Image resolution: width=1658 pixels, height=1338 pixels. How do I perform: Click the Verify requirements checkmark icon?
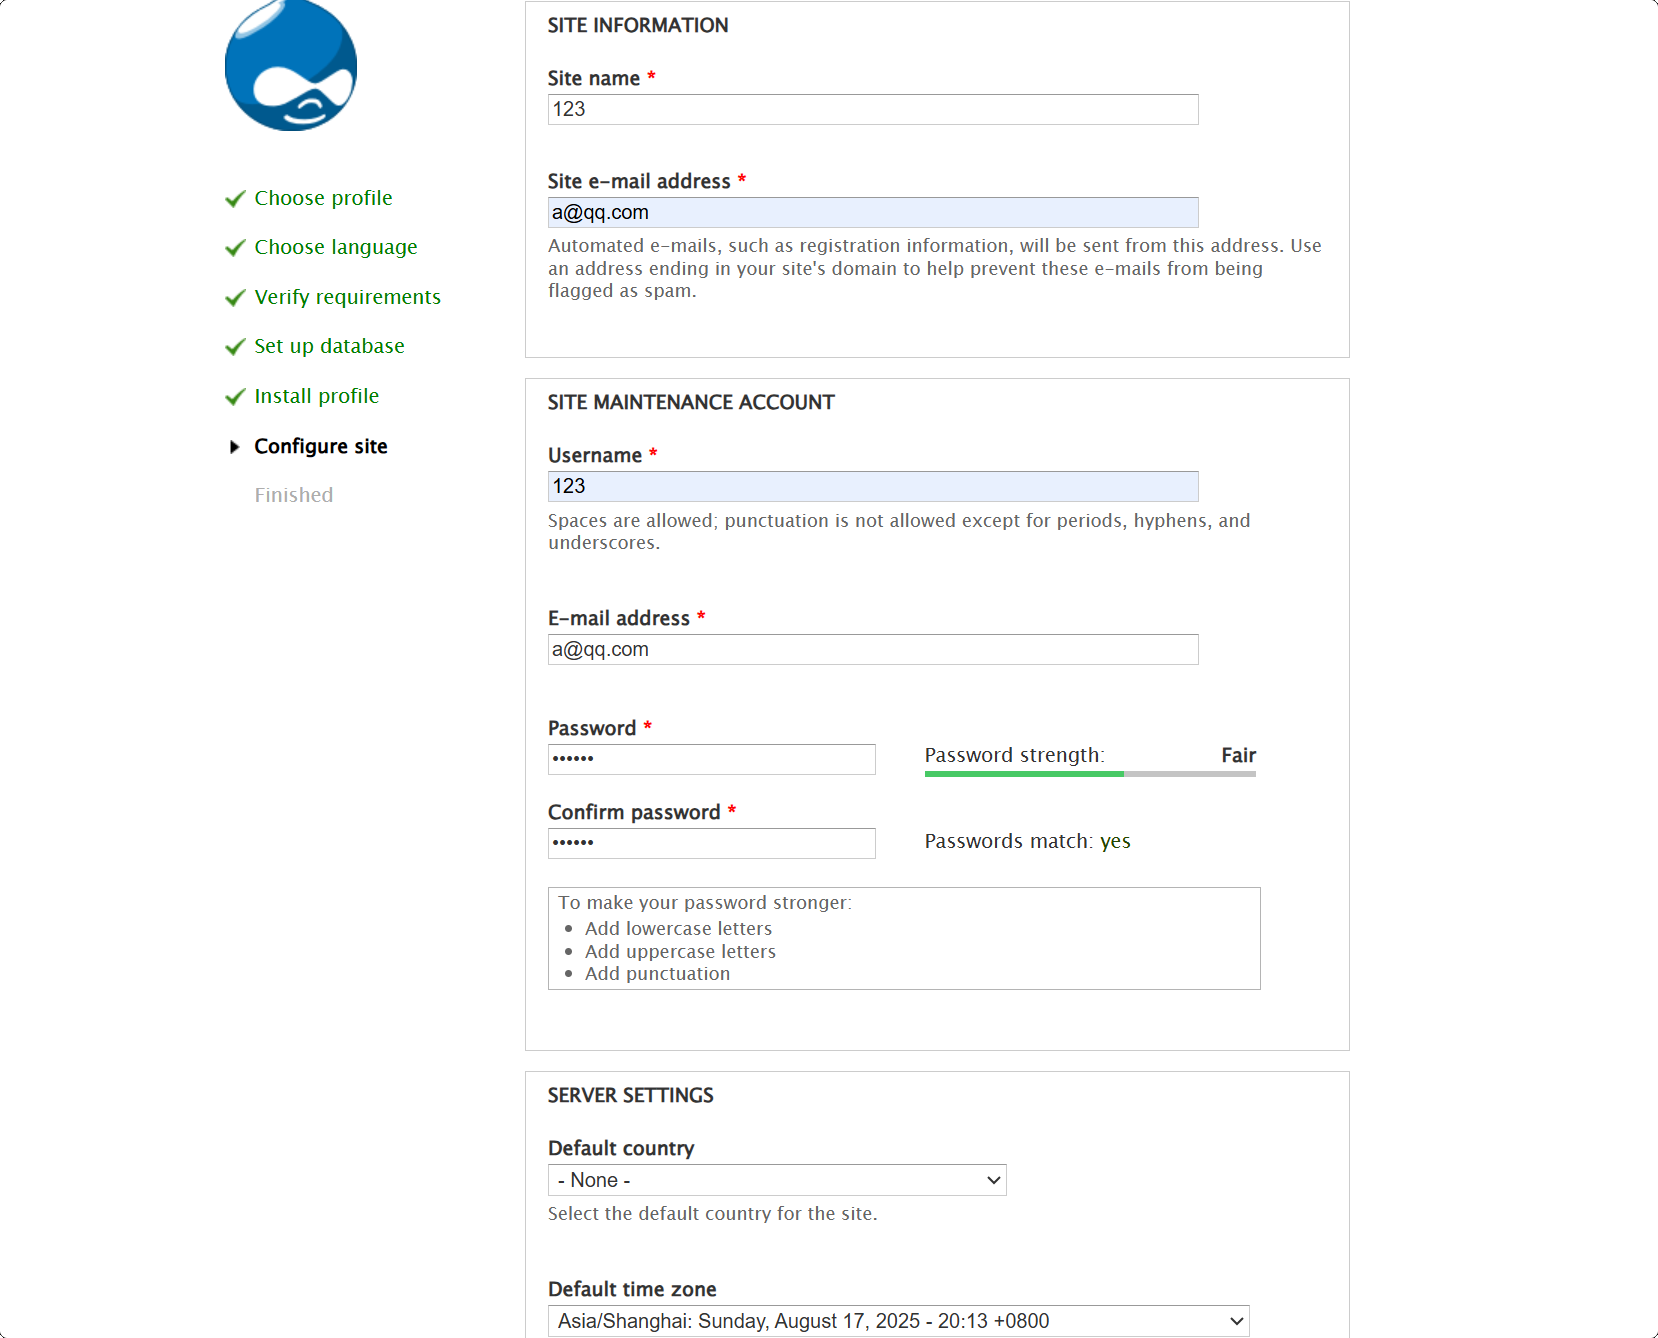(235, 298)
